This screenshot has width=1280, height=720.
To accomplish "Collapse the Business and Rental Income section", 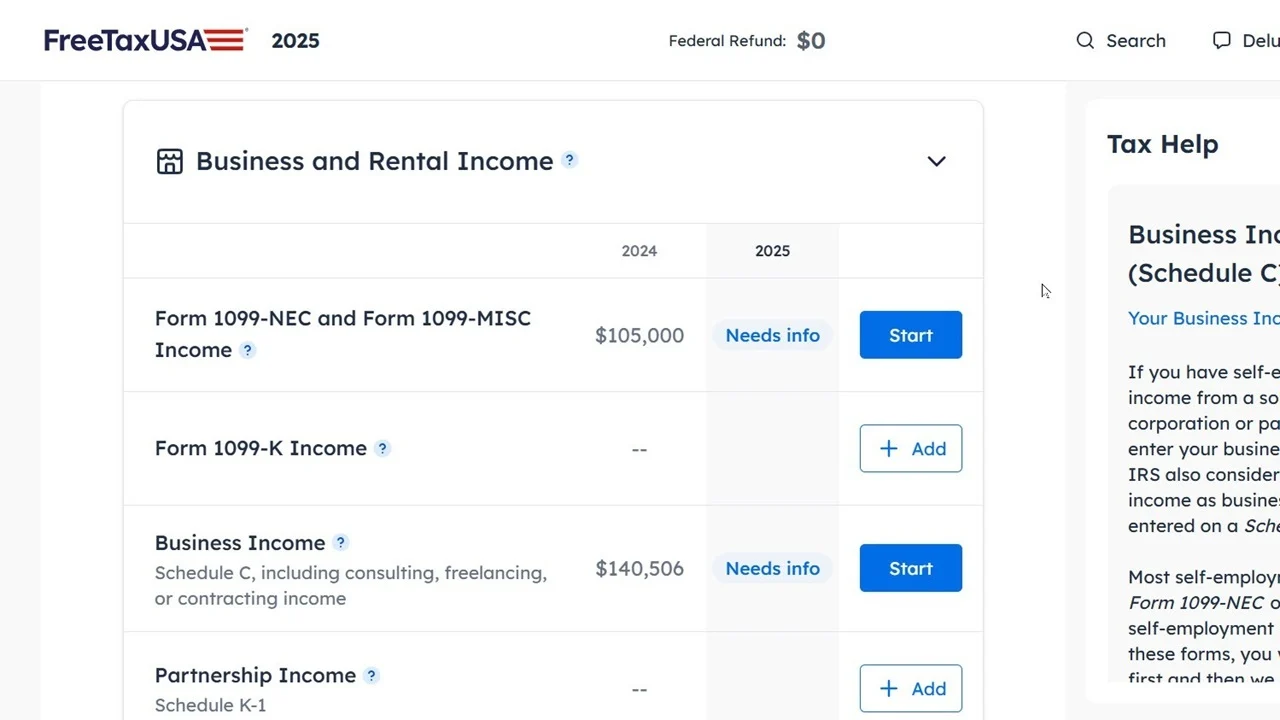I will coord(936,161).
